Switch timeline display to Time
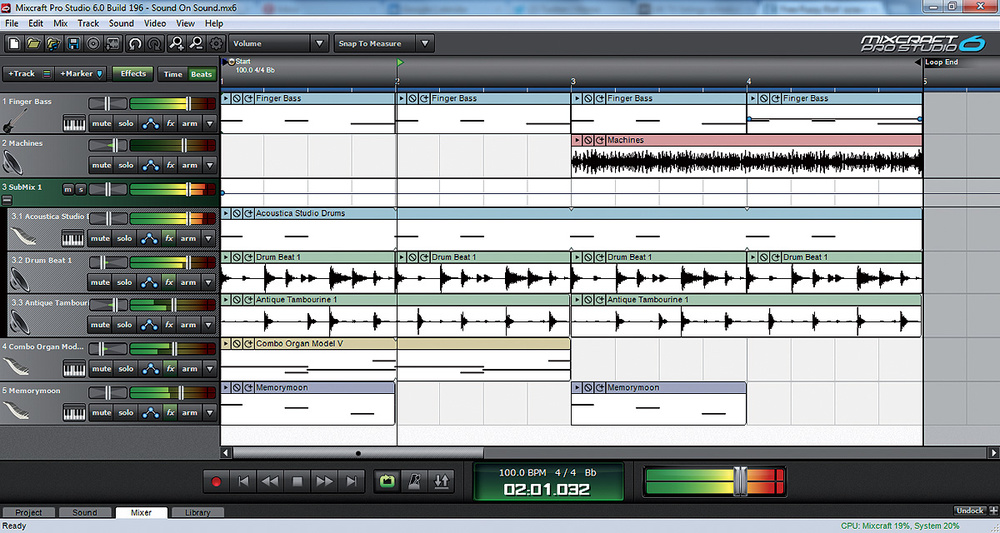 click(x=173, y=74)
